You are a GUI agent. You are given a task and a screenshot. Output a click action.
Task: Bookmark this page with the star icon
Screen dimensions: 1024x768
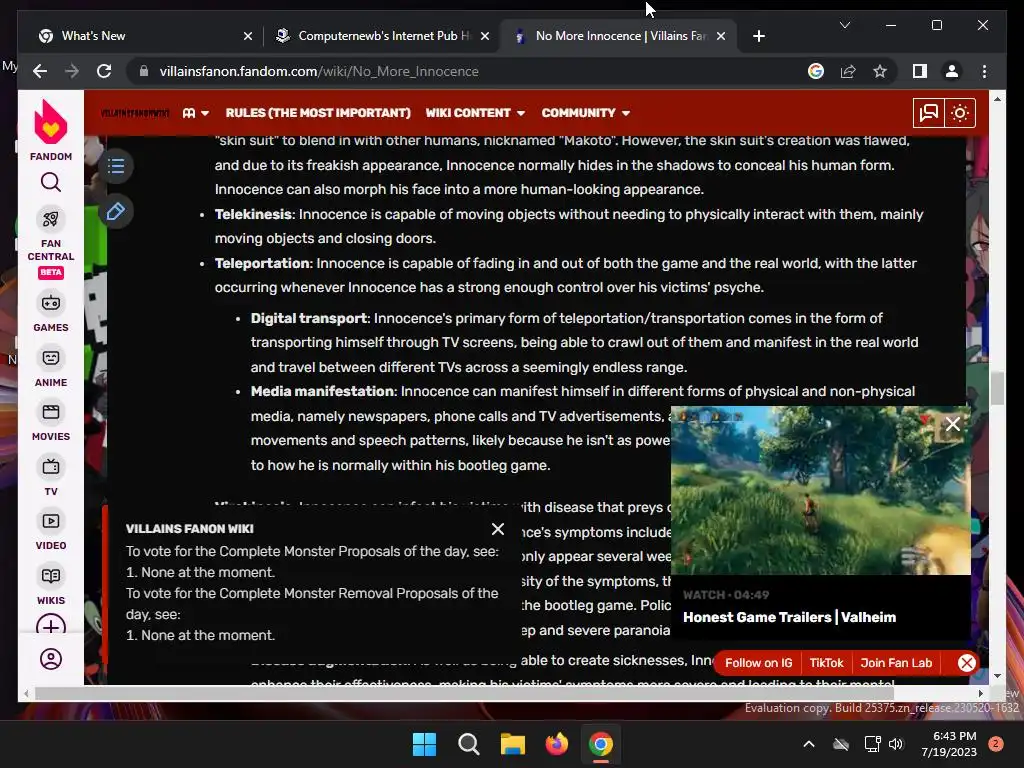point(880,71)
